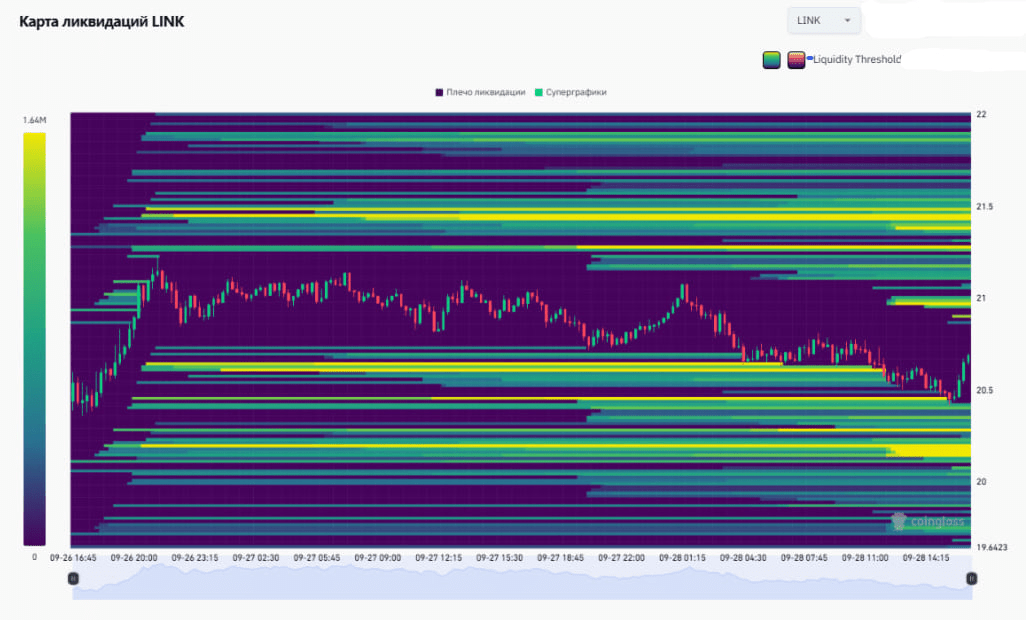Click the middle of the time range navigator

(x=522, y=580)
